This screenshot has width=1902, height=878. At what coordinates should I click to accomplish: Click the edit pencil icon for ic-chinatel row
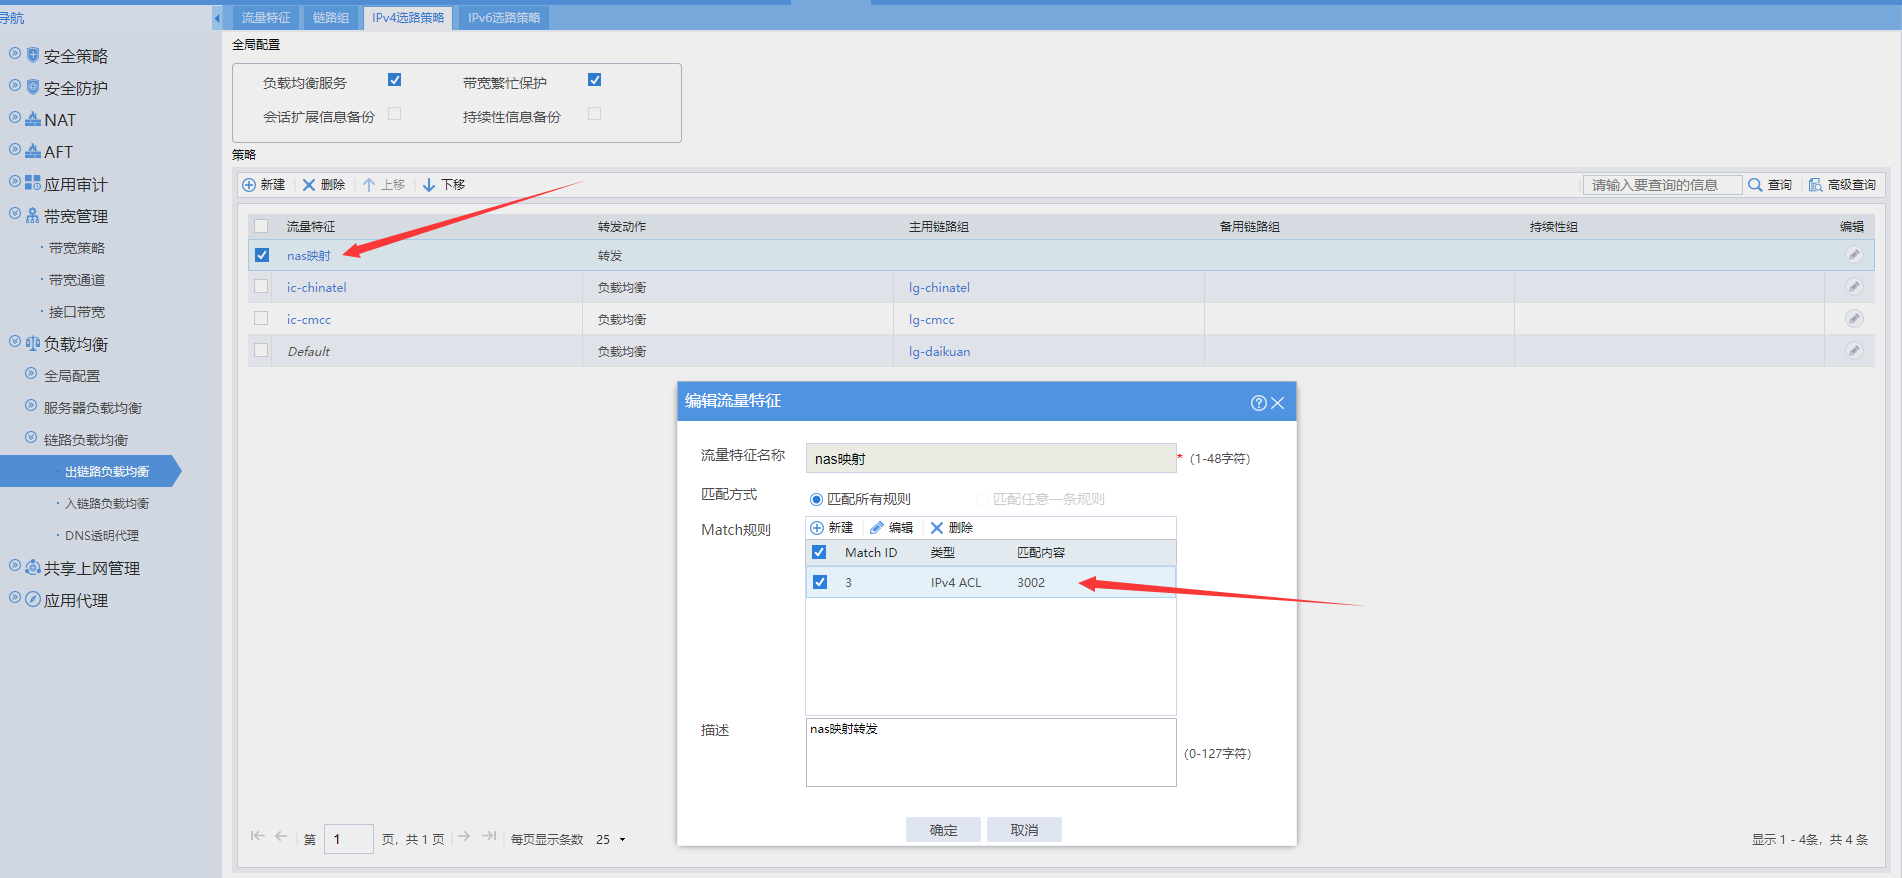1853,287
